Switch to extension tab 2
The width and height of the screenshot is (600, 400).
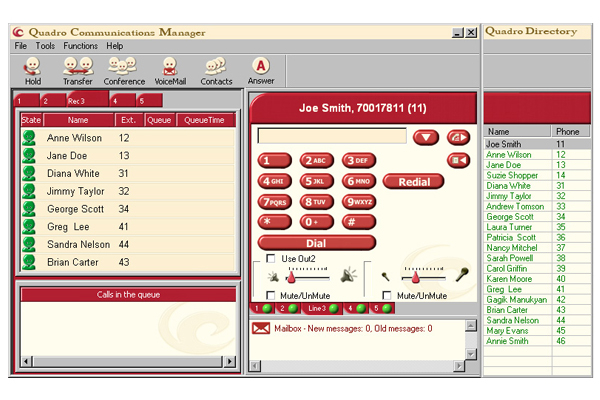tap(53, 101)
